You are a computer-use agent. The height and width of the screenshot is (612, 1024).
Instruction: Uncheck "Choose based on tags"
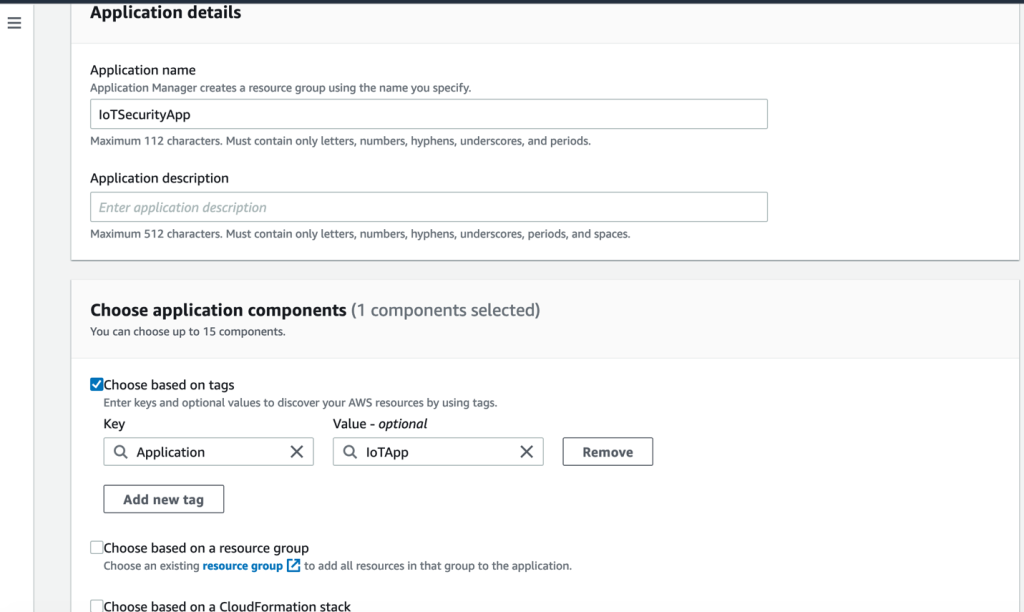click(x=97, y=383)
